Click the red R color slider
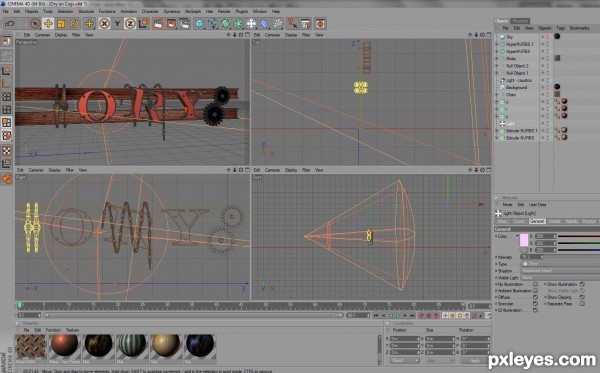The height and width of the screenshot is (373, 600). (579, 236)
